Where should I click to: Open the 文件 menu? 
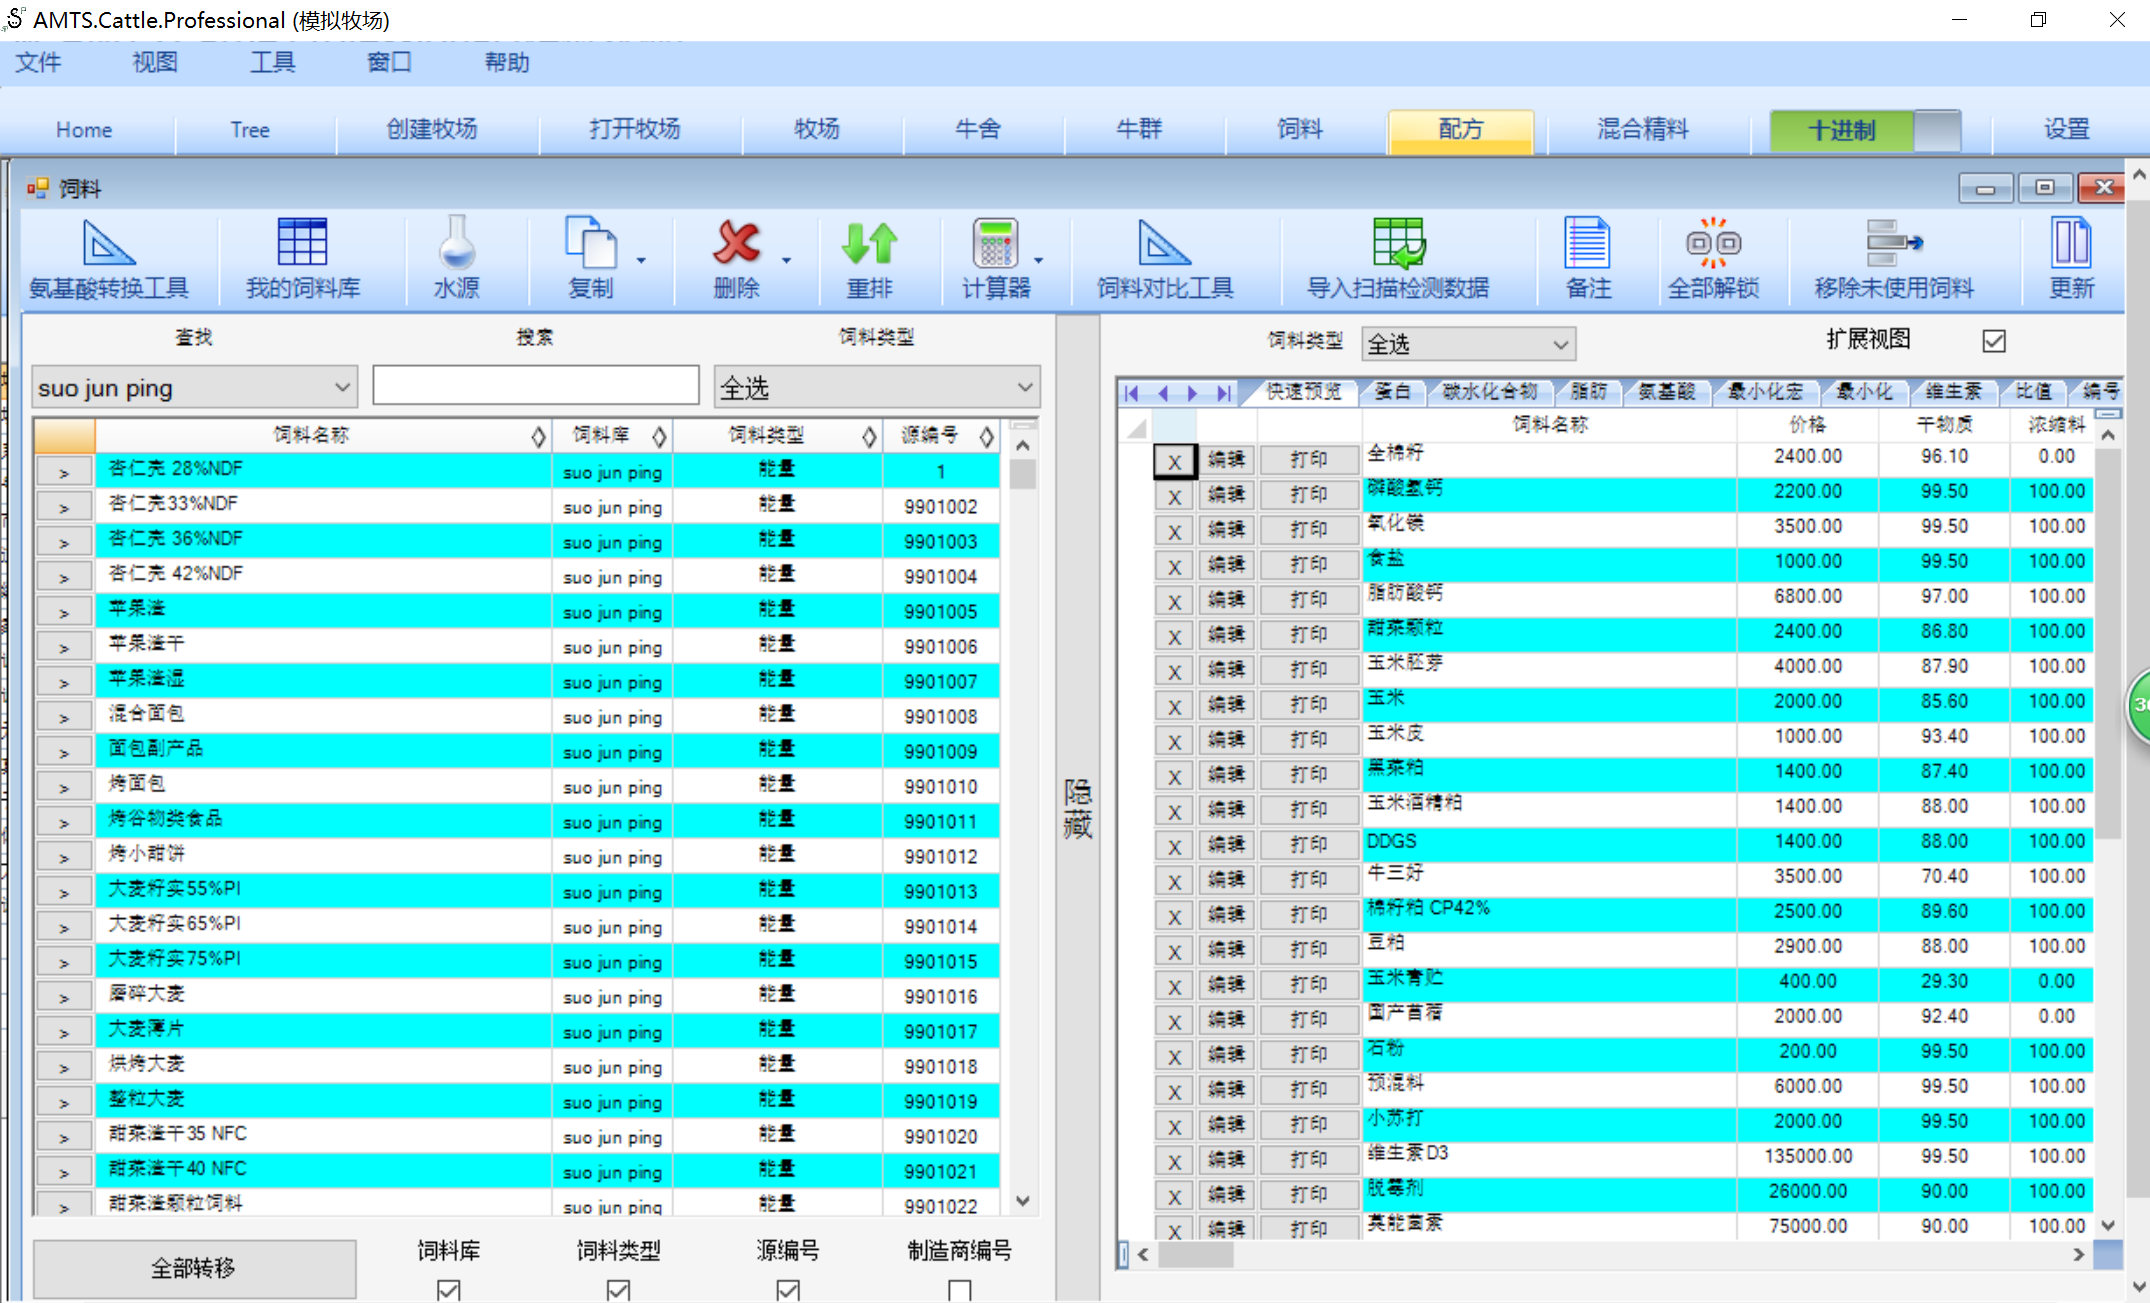coord(38,62)
